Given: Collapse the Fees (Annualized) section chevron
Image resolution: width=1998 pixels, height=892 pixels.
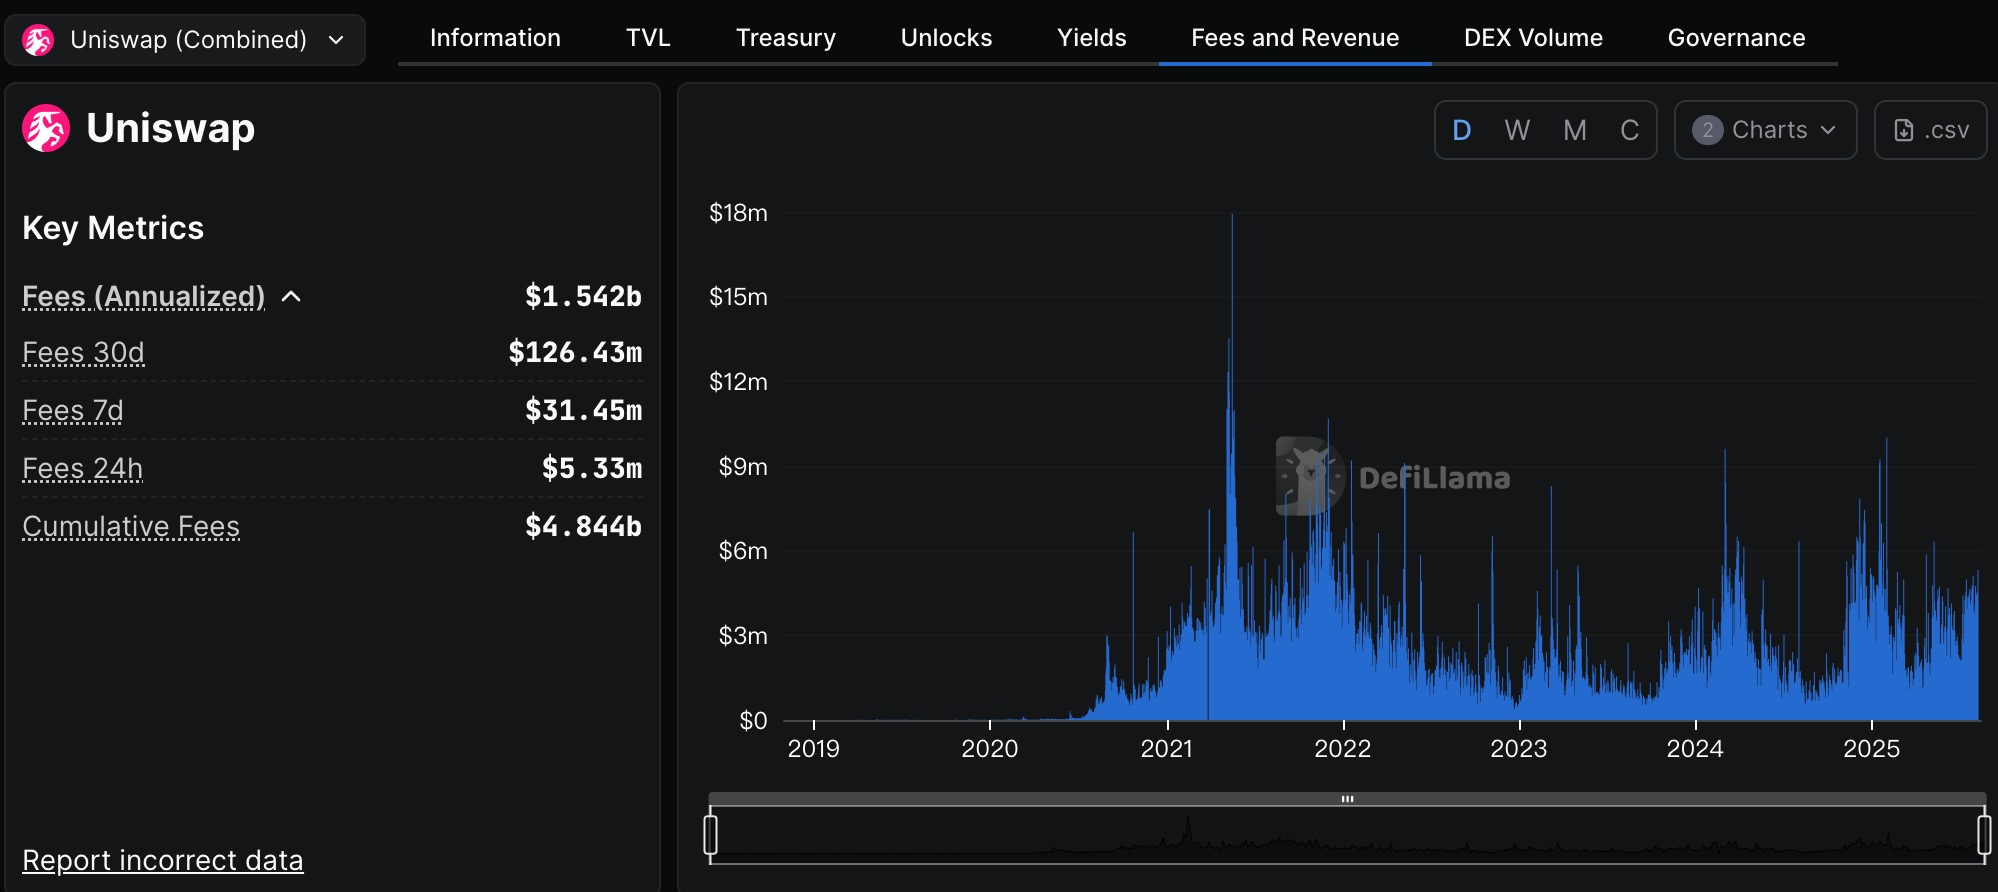Looking at the screenshot, I should point(291,297).
